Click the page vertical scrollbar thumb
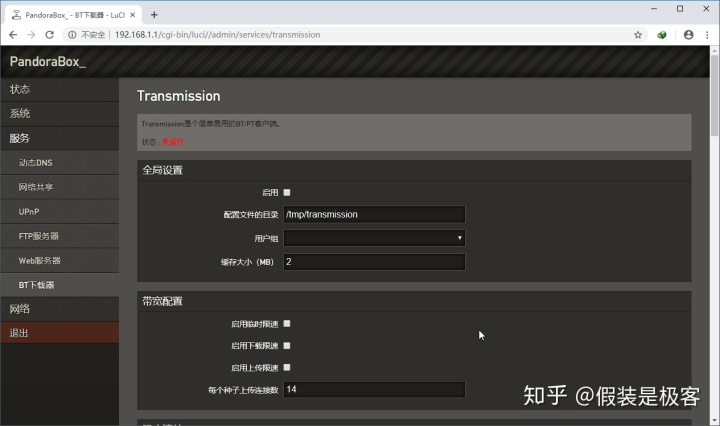 714,95
